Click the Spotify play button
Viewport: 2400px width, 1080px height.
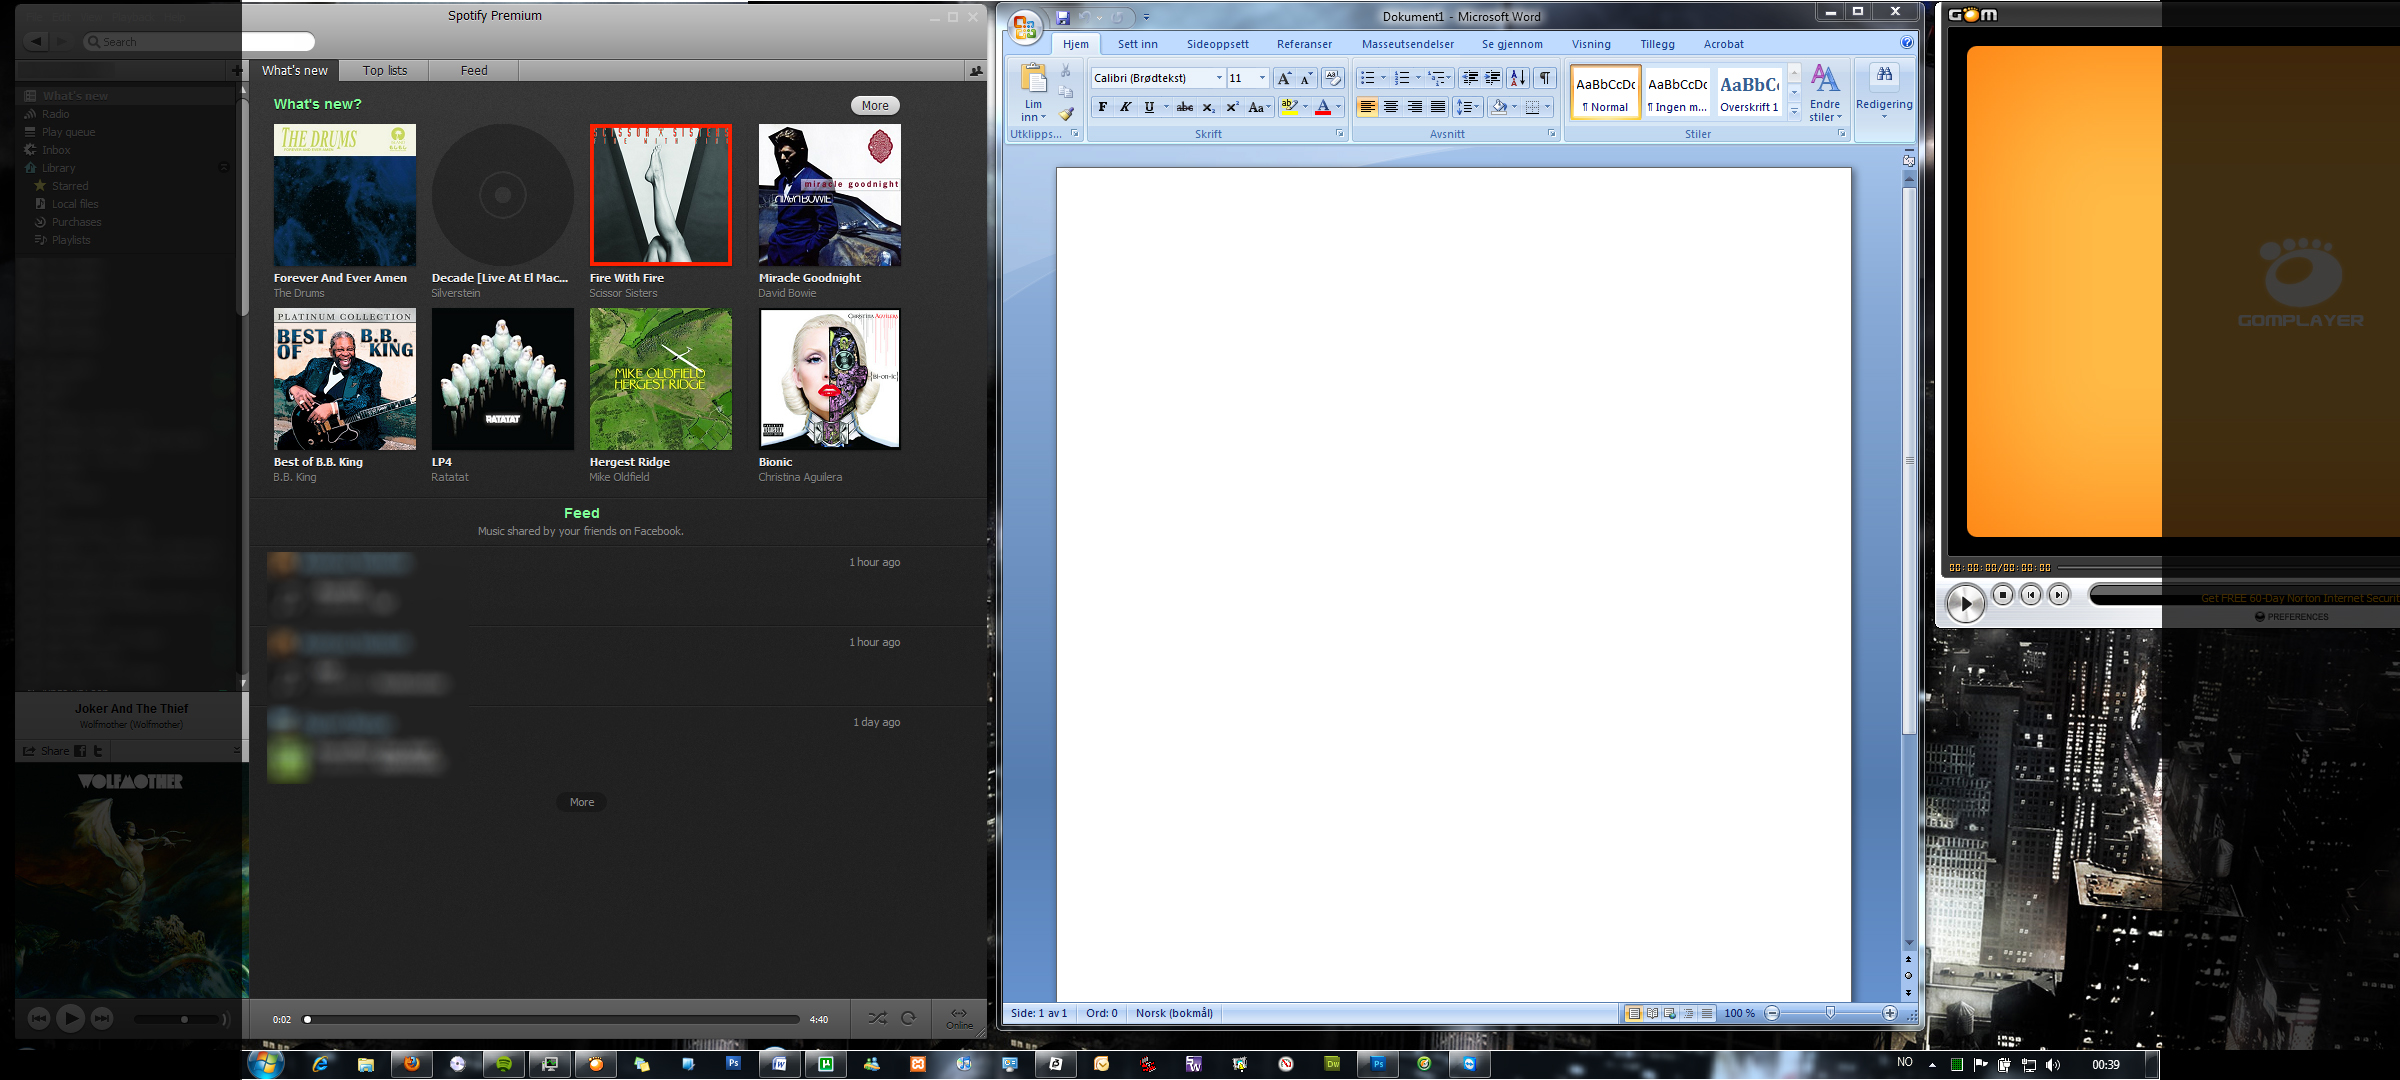70,1018
